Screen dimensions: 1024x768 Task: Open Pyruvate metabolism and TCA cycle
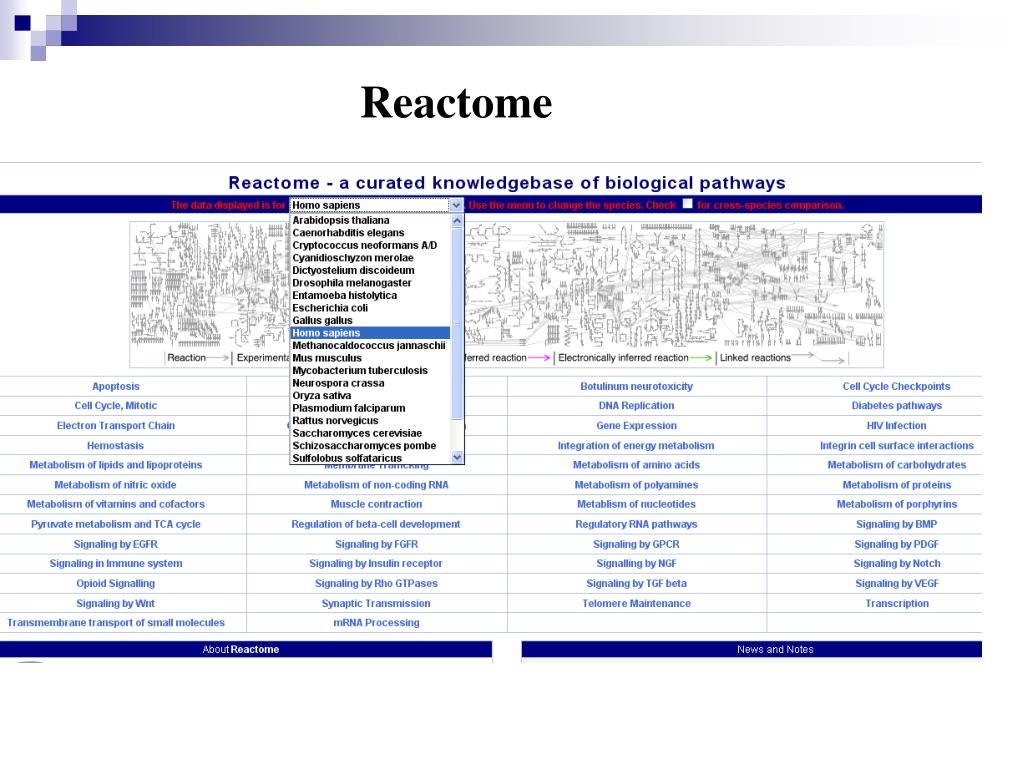[x=116, y=524]
